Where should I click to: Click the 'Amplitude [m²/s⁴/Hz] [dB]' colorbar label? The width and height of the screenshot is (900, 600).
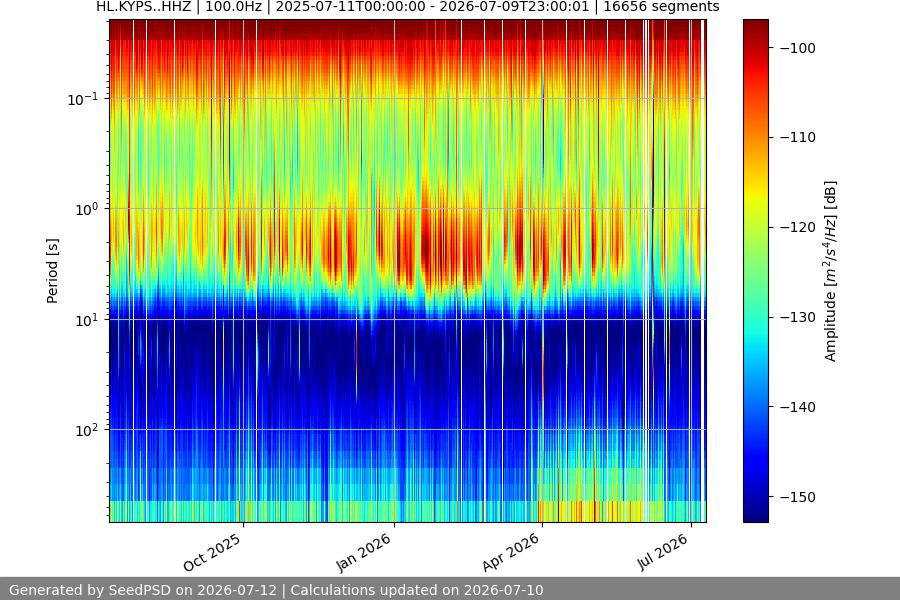click(831, 271)
